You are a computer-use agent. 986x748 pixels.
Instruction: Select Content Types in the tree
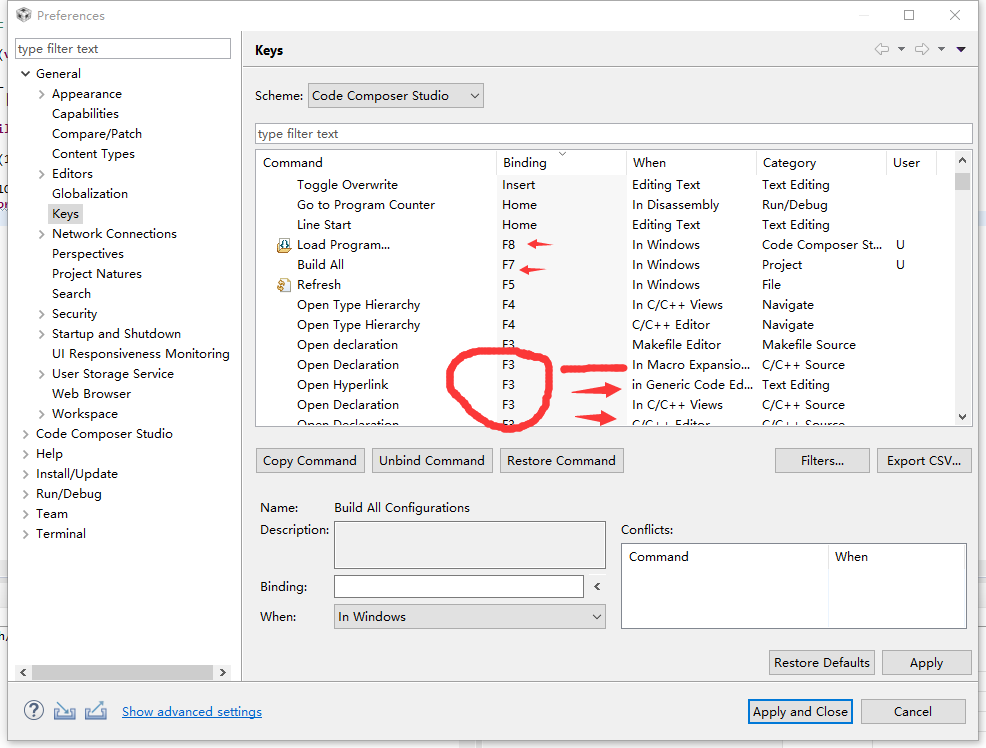[x=93, y=154]
